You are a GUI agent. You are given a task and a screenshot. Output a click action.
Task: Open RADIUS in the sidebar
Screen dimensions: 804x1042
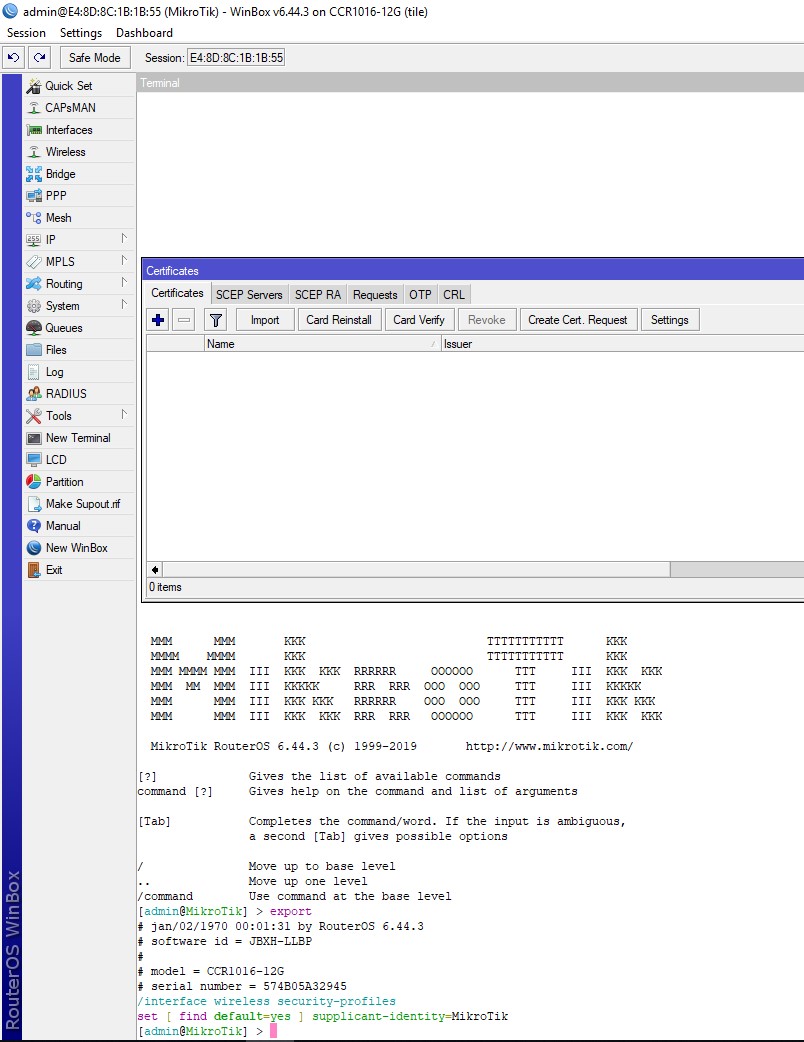click(79, 393)
